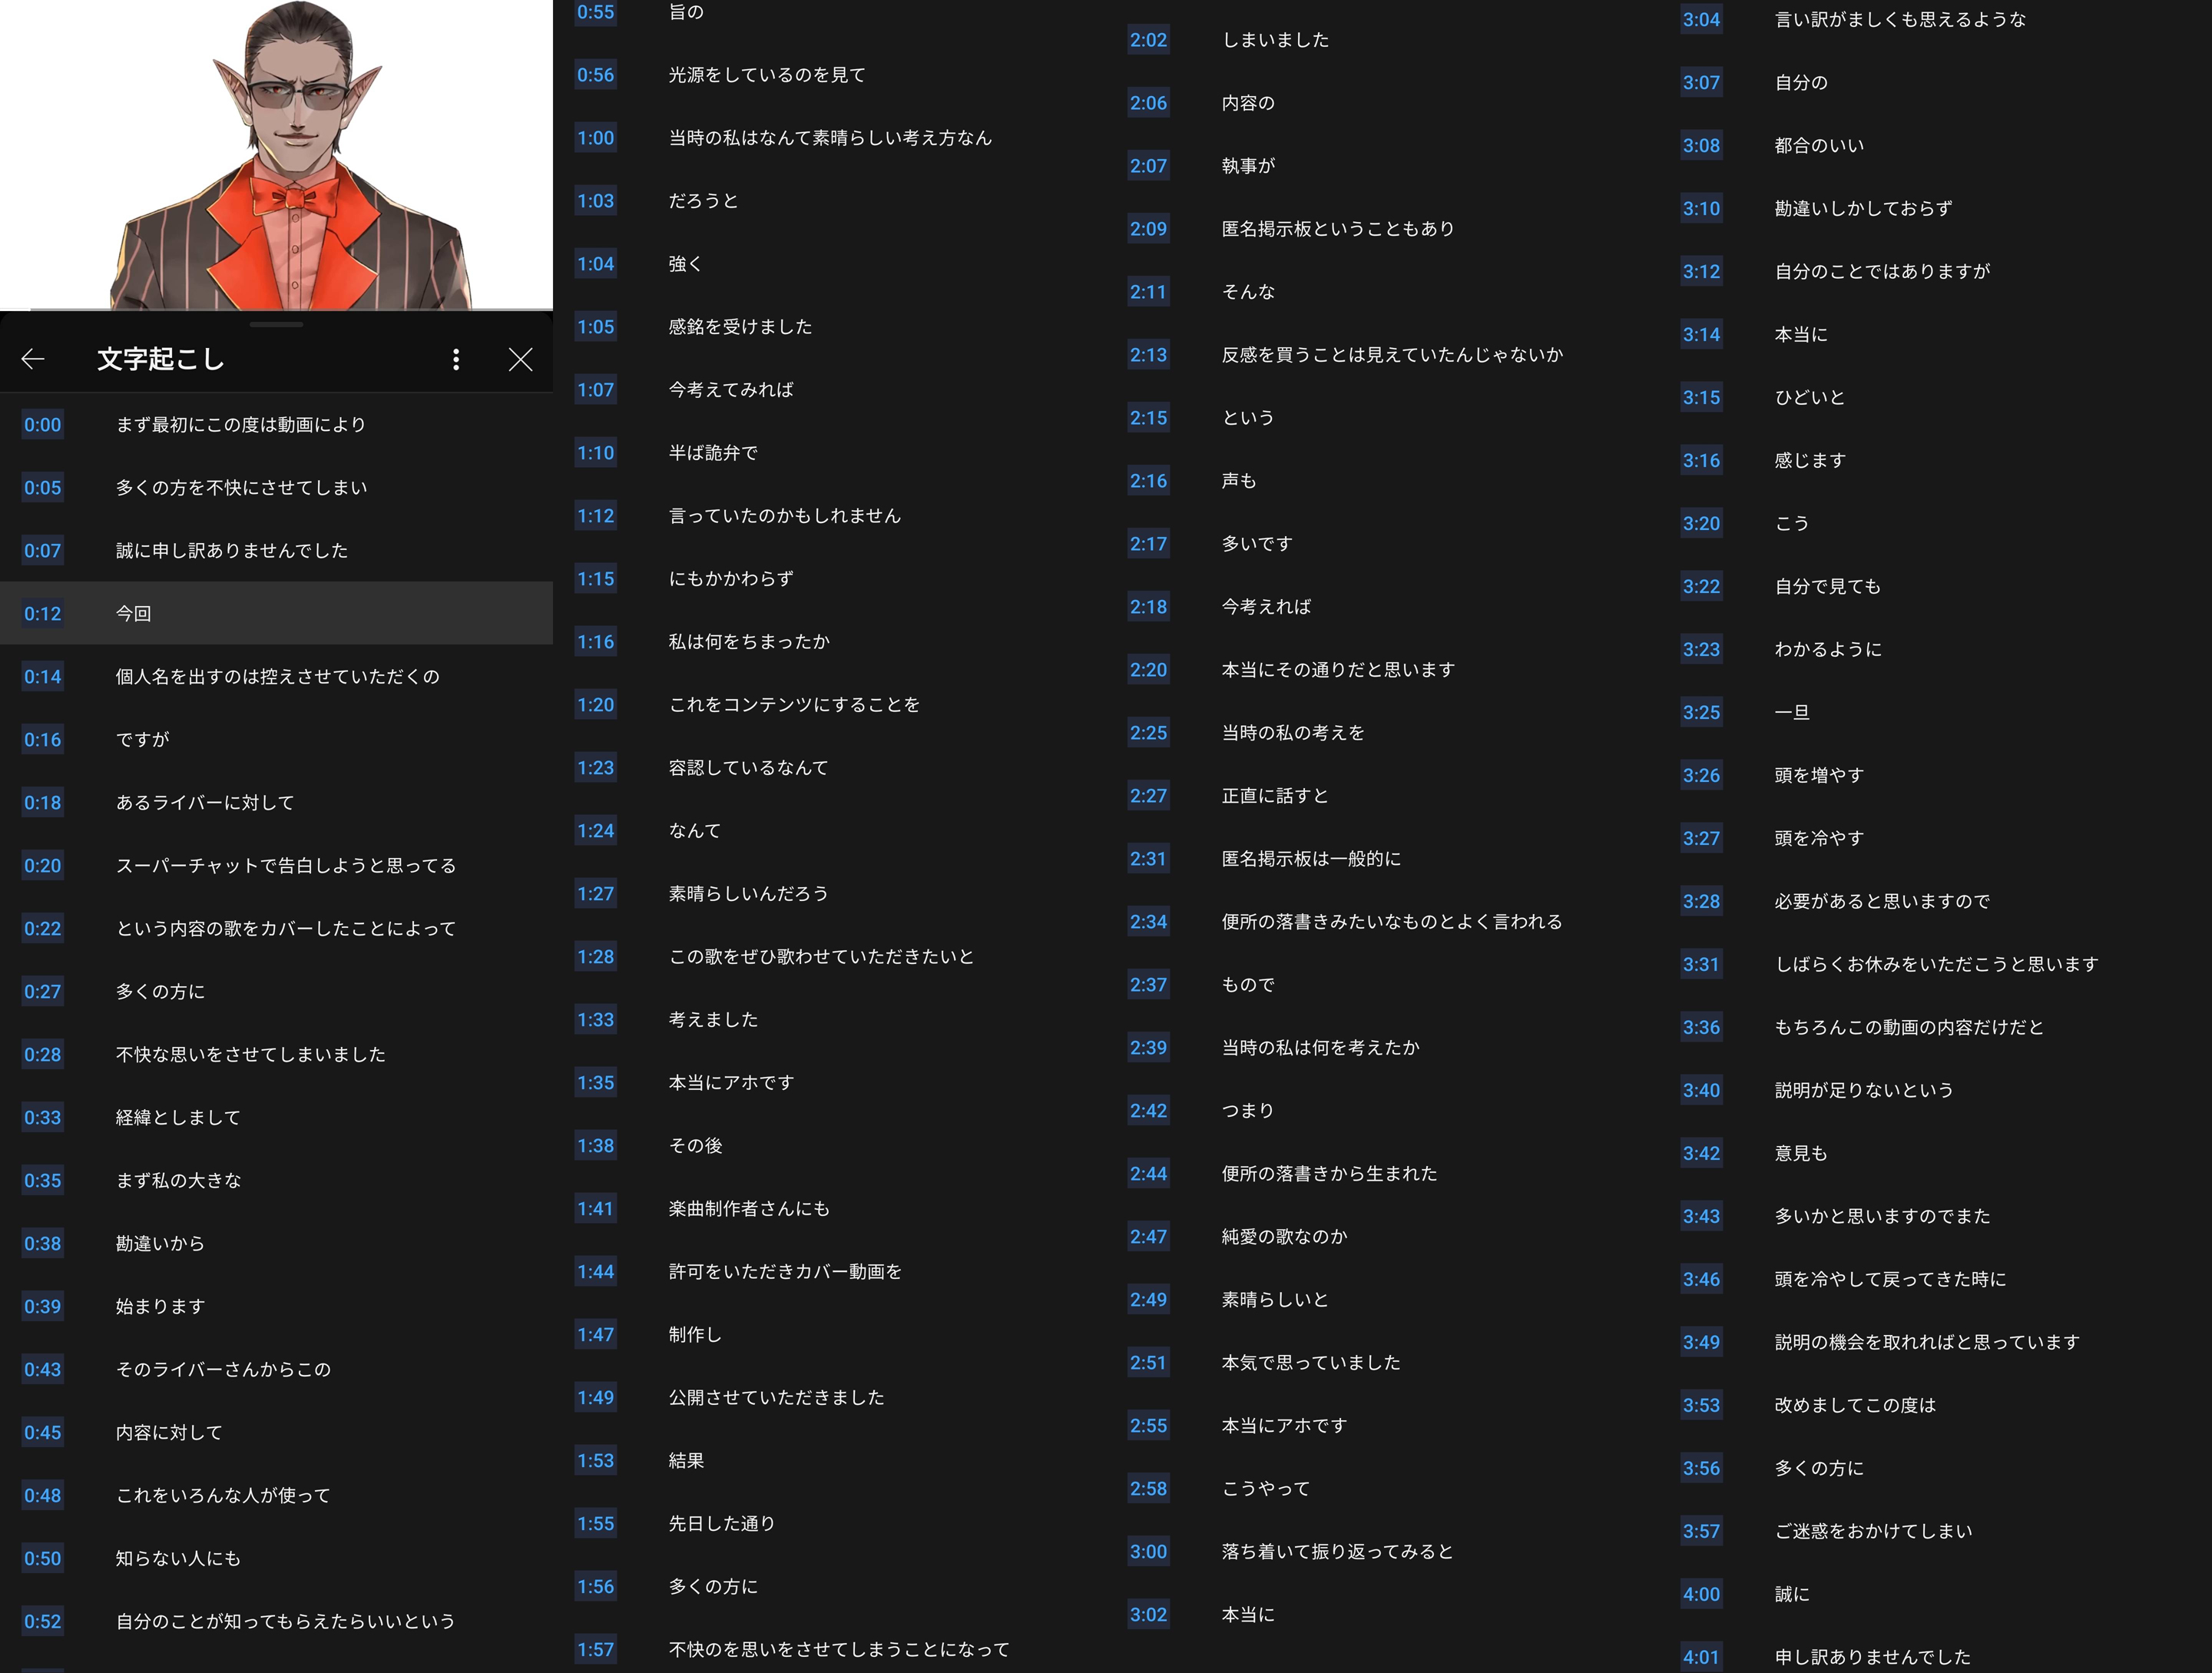Select the highlighted 0:12 今回 row

tap(276, 613)
